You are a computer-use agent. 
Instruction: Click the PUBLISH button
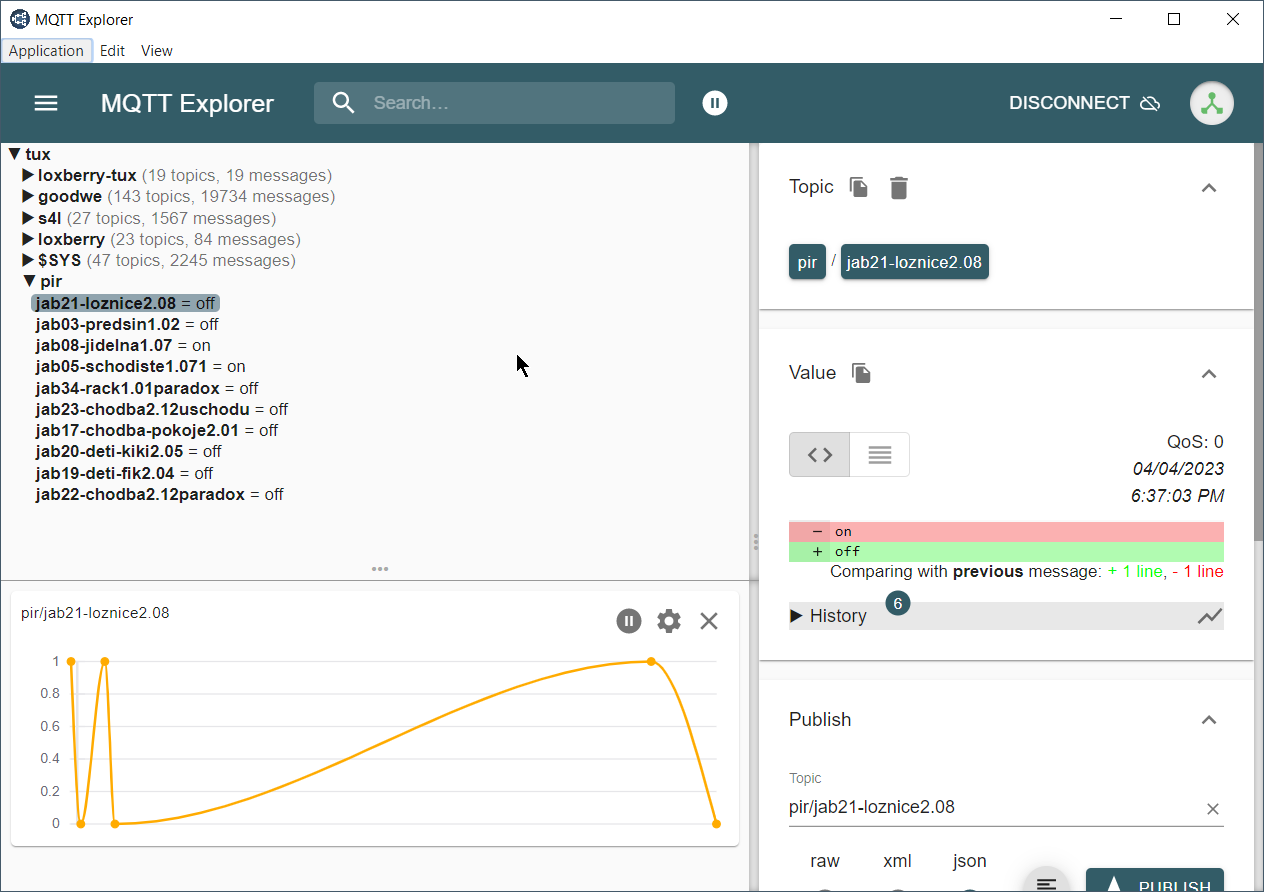(1155, 880)
